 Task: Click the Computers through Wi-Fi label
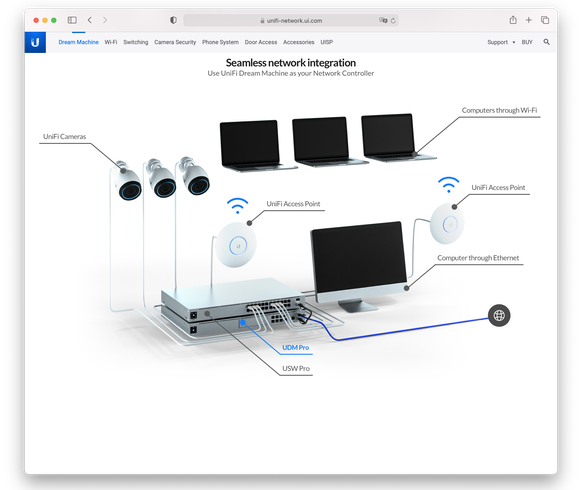coord(499,110)
